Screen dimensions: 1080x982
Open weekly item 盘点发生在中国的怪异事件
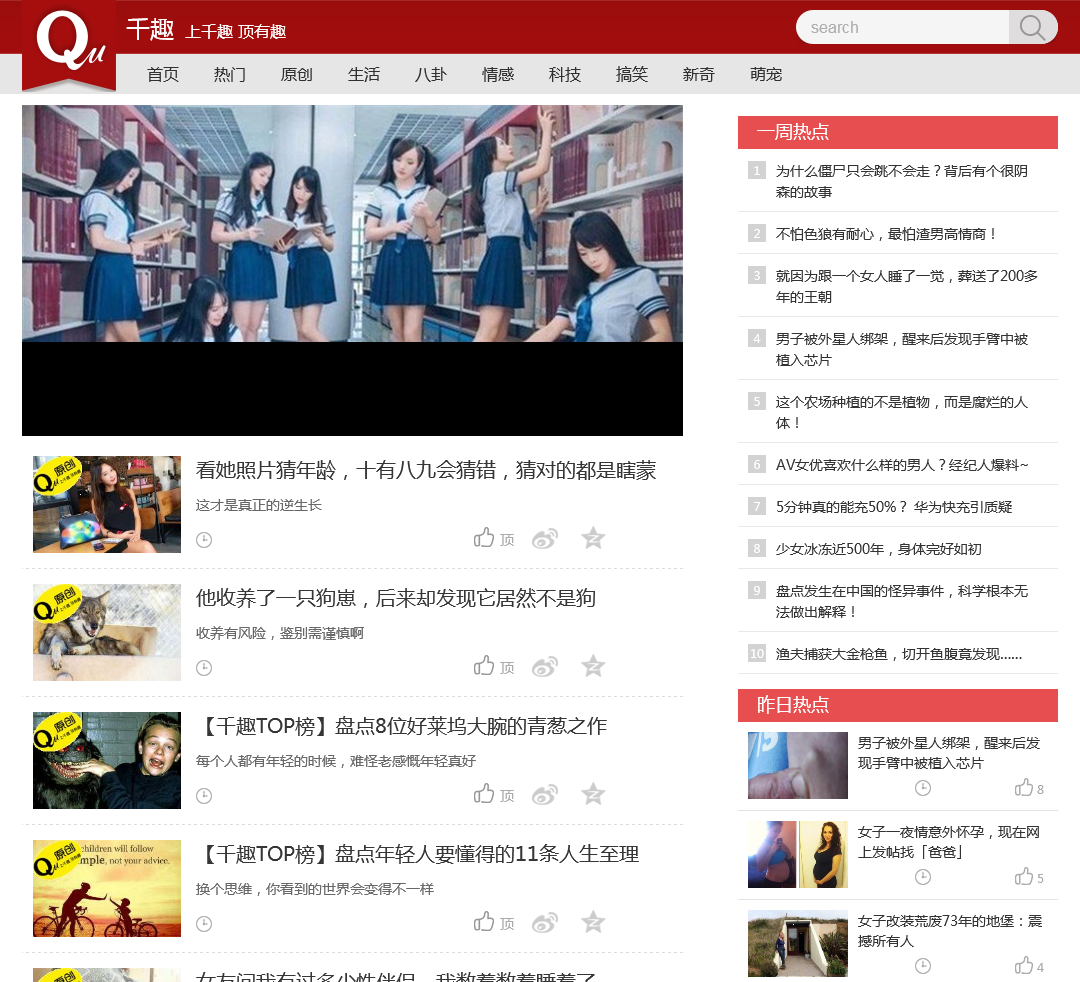click(x=902, y=601)
